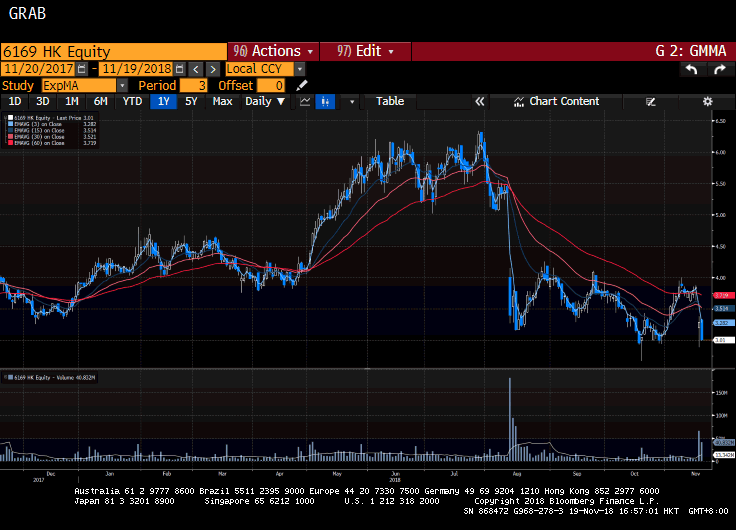
Task: Click the EMAVG (15) dark blue swatch
Action: coord(10,130)
